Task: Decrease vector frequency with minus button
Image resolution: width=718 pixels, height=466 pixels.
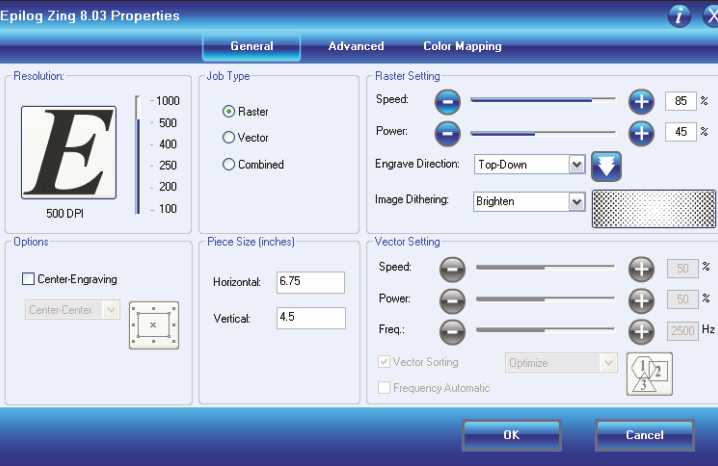Action: 452,332
